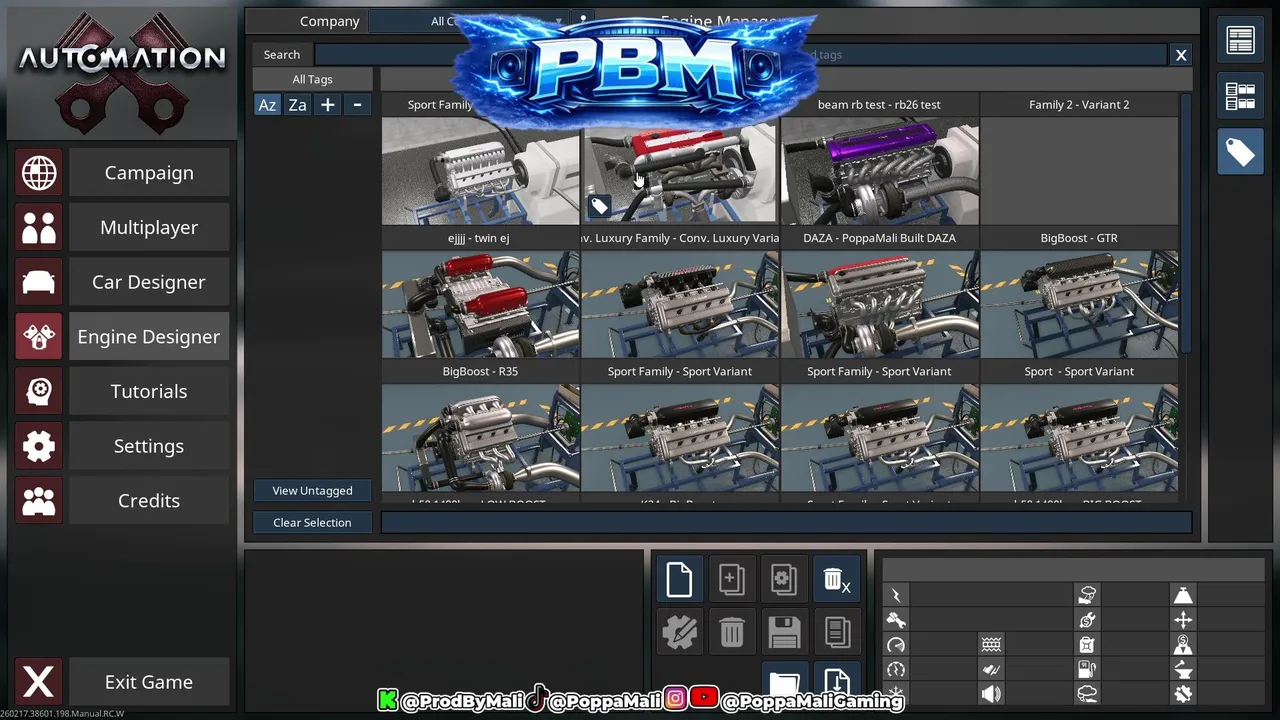Click the RPM dial stat icon

[896, 669]
